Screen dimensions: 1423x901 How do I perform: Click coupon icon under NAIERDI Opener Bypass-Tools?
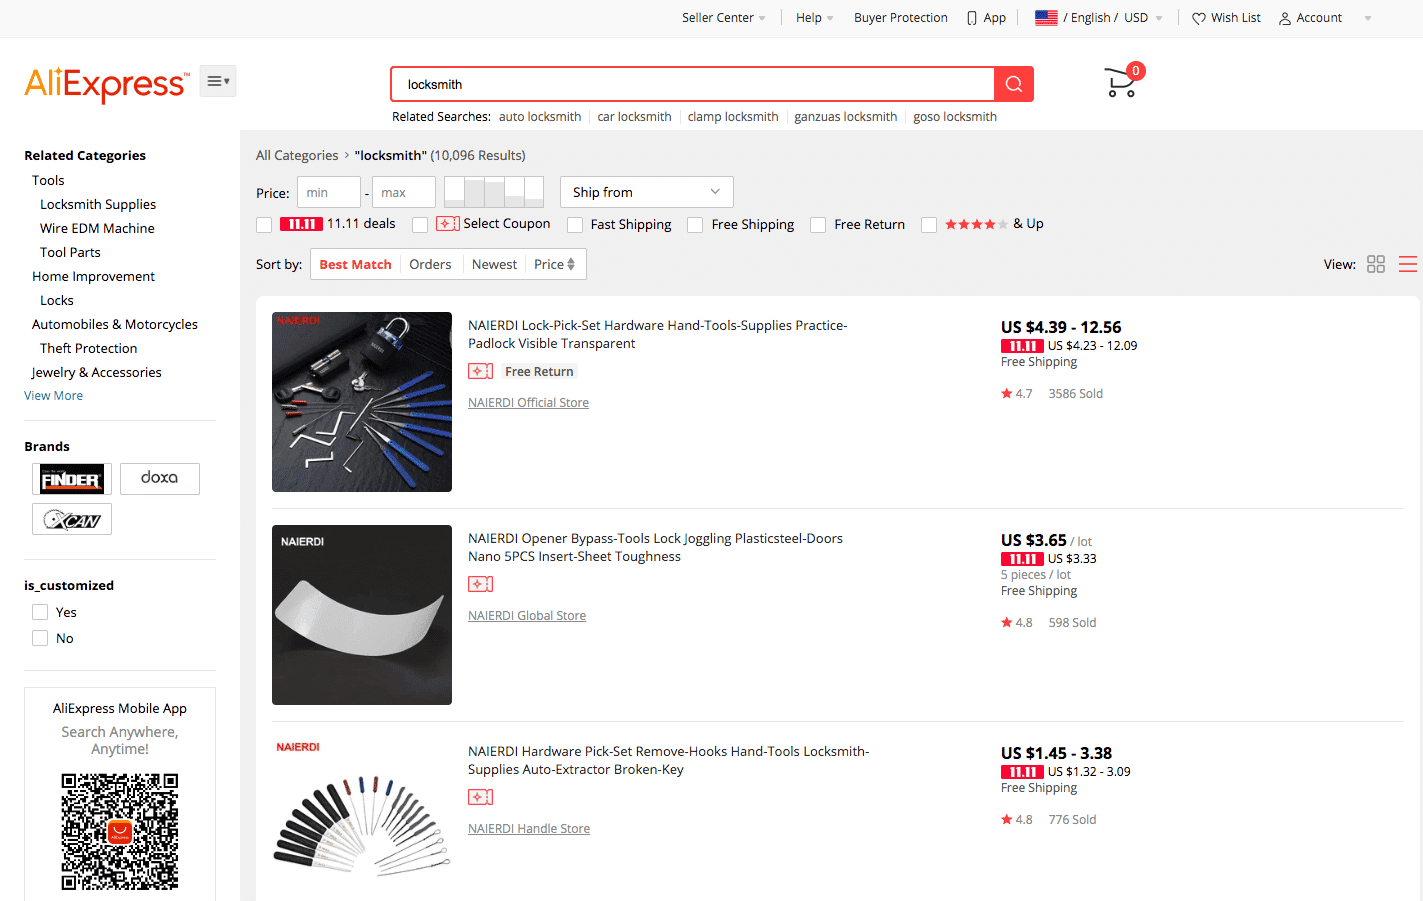click(x=480, y=584)
